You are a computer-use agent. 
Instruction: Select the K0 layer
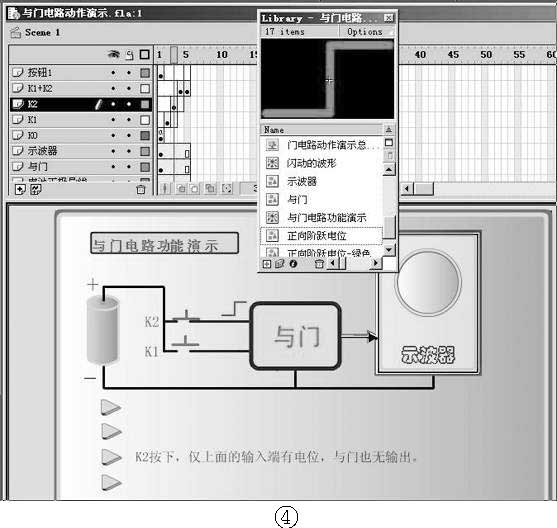pyautogui.click(x=81, y=135)
